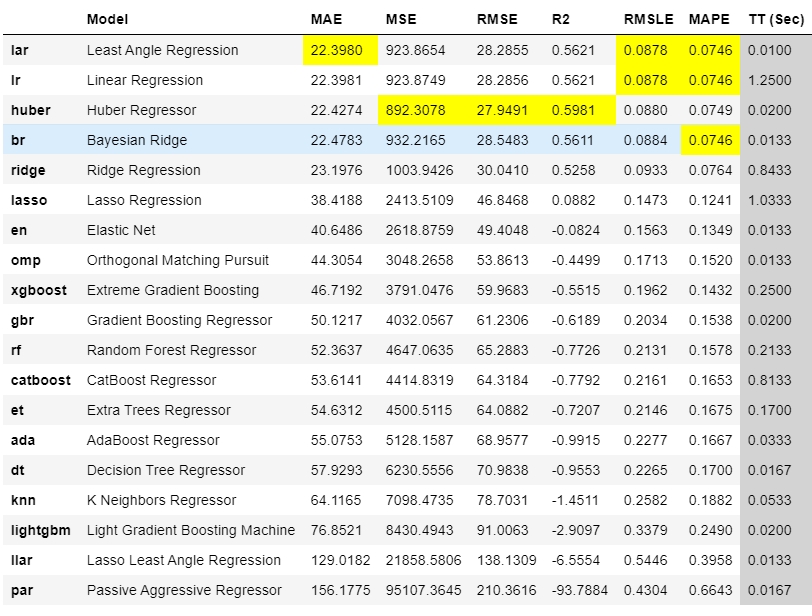Click the TT (Sec) column header

point(777,19)
